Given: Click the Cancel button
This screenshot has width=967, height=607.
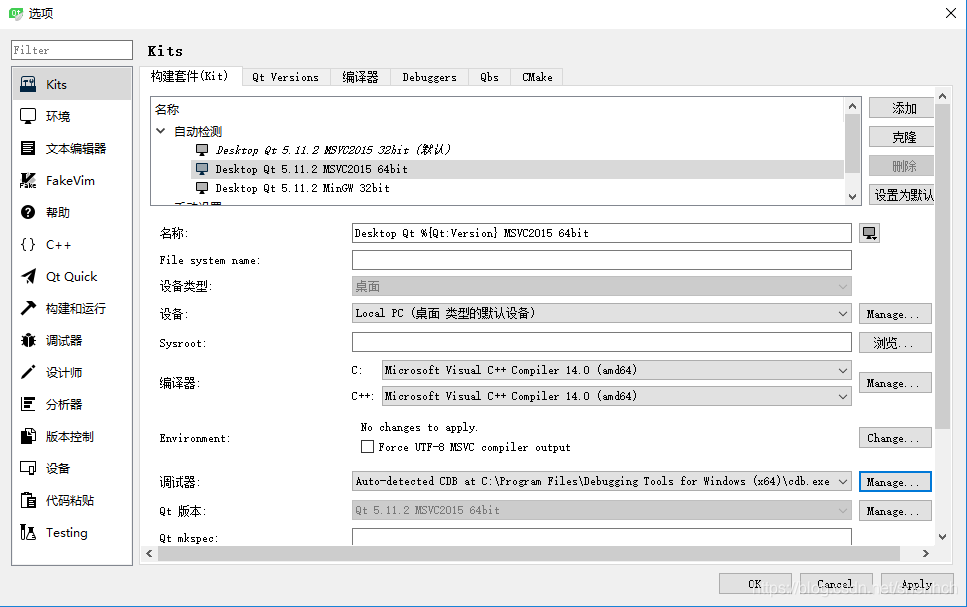Looking at the screenshot, I should [x=836, y=584].
